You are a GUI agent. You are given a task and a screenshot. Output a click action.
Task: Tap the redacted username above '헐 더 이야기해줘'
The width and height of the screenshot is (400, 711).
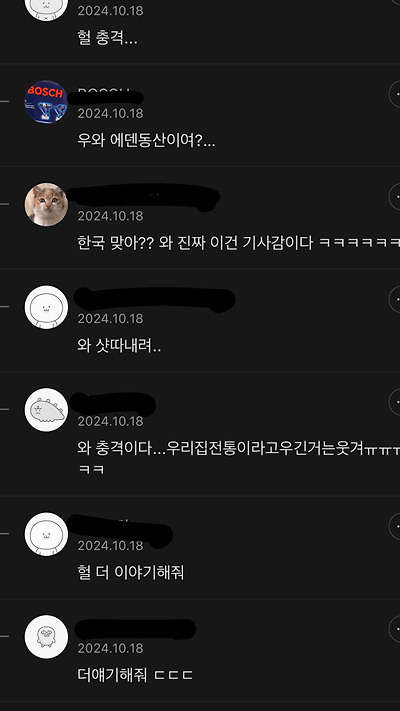click(x=120, y=529)
